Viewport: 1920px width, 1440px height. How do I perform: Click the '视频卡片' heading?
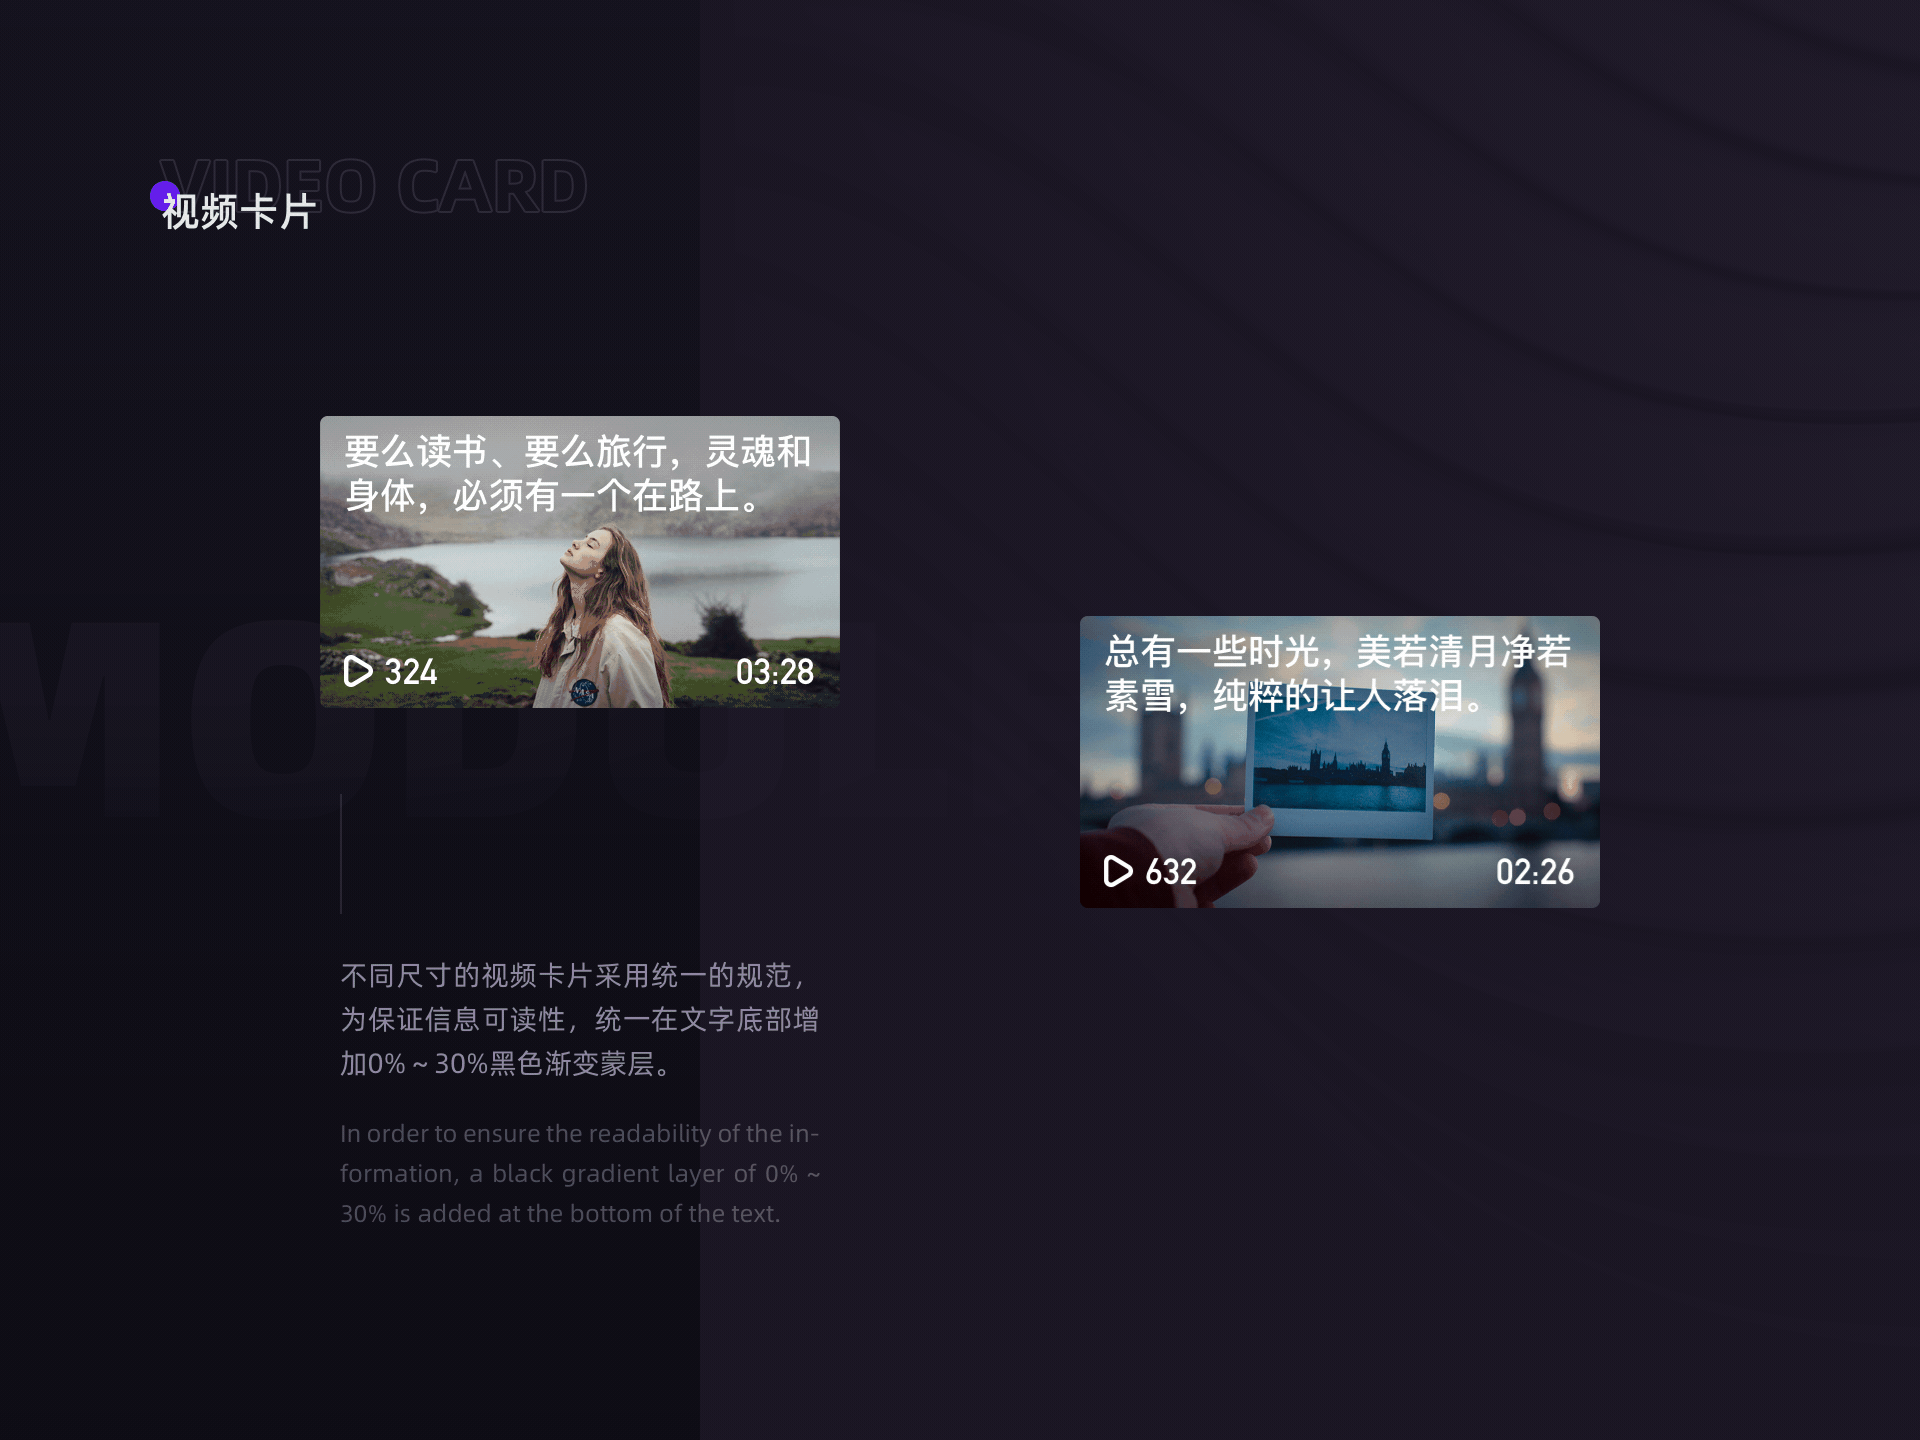coord(239,212)
